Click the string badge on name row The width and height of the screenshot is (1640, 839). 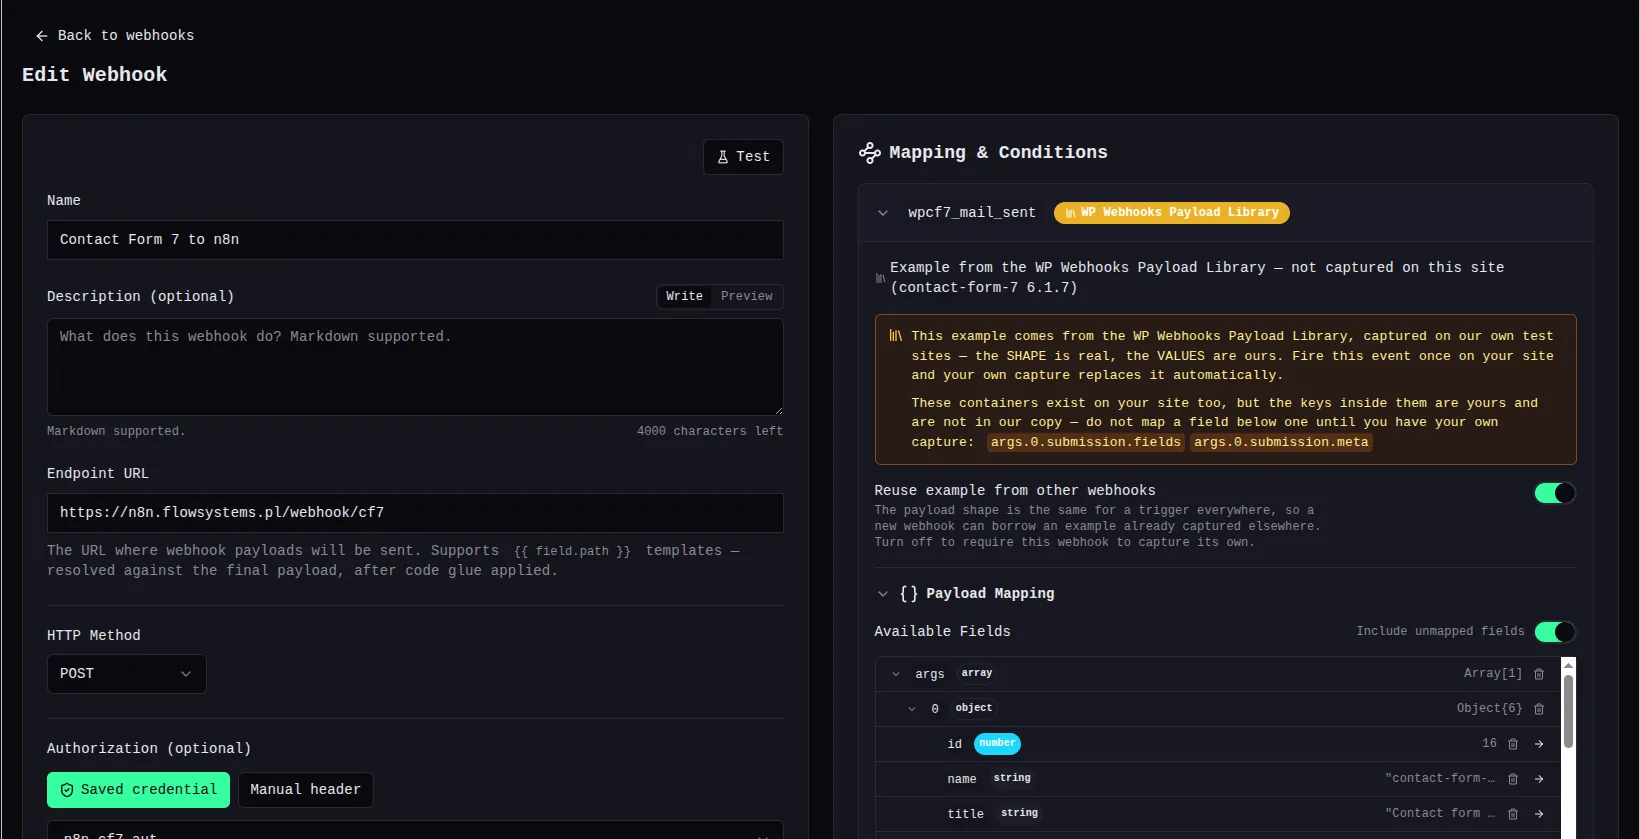tap(1012, 779)
